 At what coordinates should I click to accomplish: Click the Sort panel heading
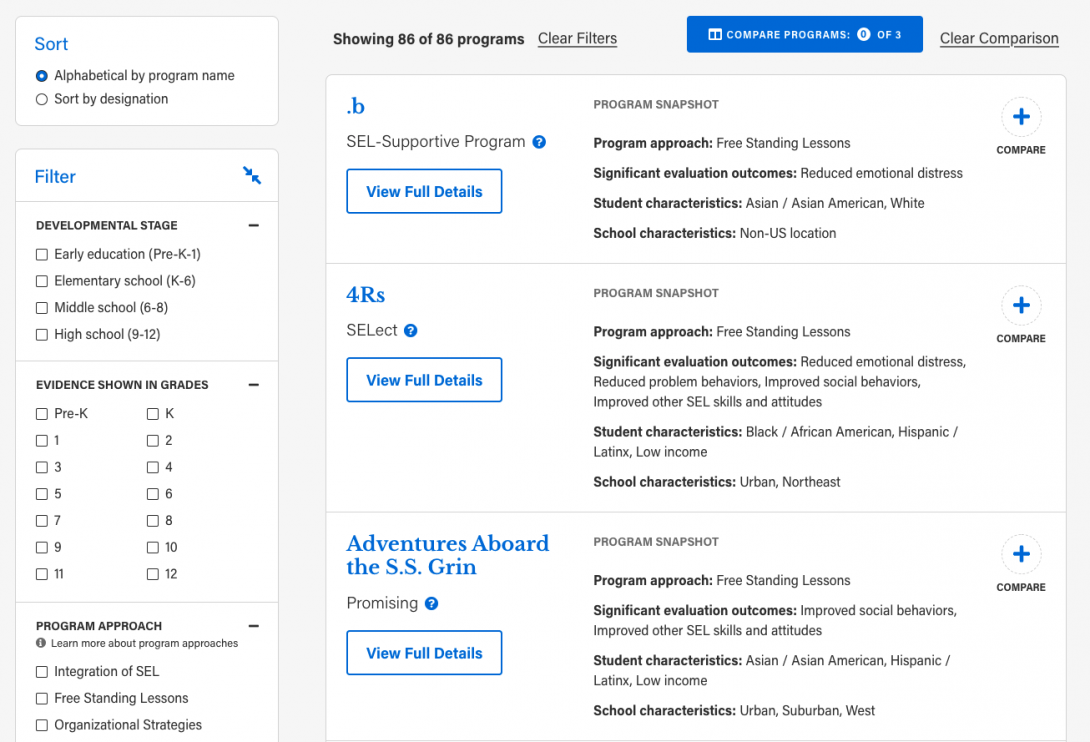51,44
